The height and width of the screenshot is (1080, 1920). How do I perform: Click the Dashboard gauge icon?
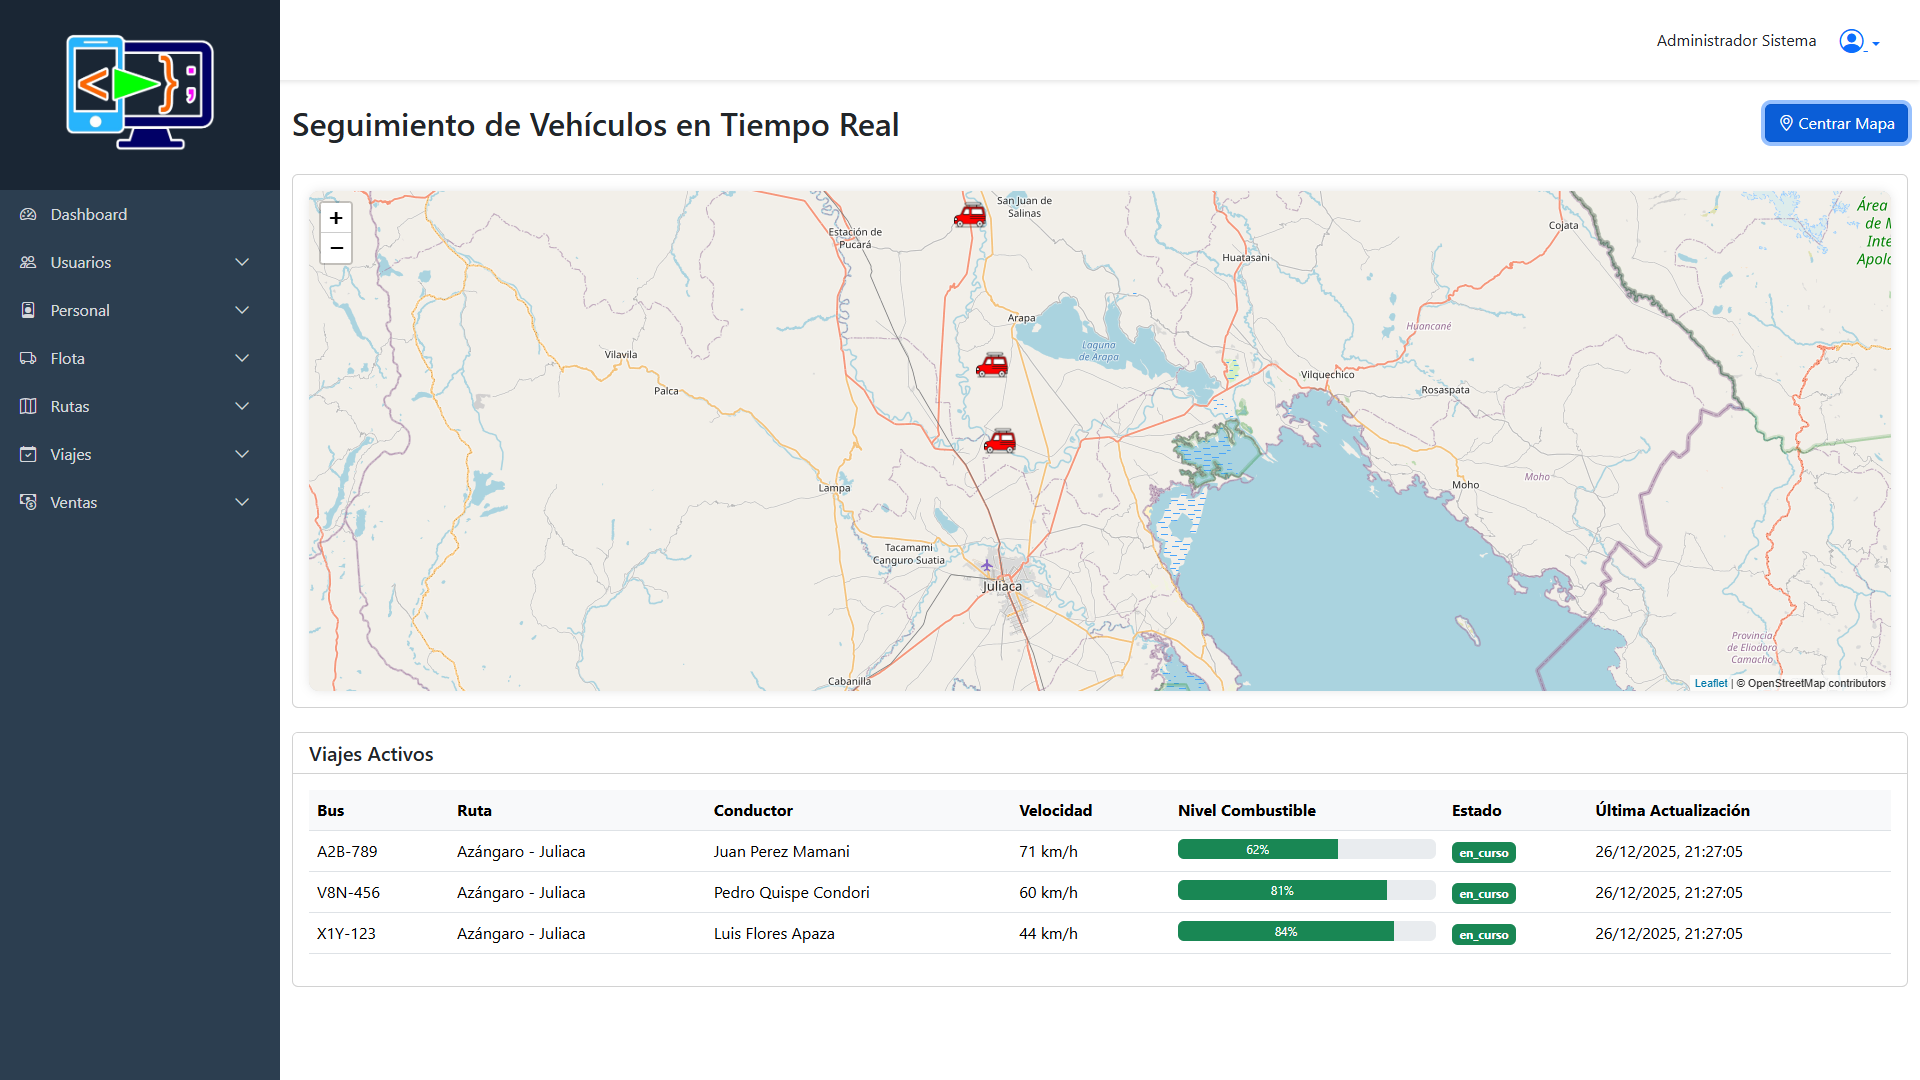click(28, 215)
